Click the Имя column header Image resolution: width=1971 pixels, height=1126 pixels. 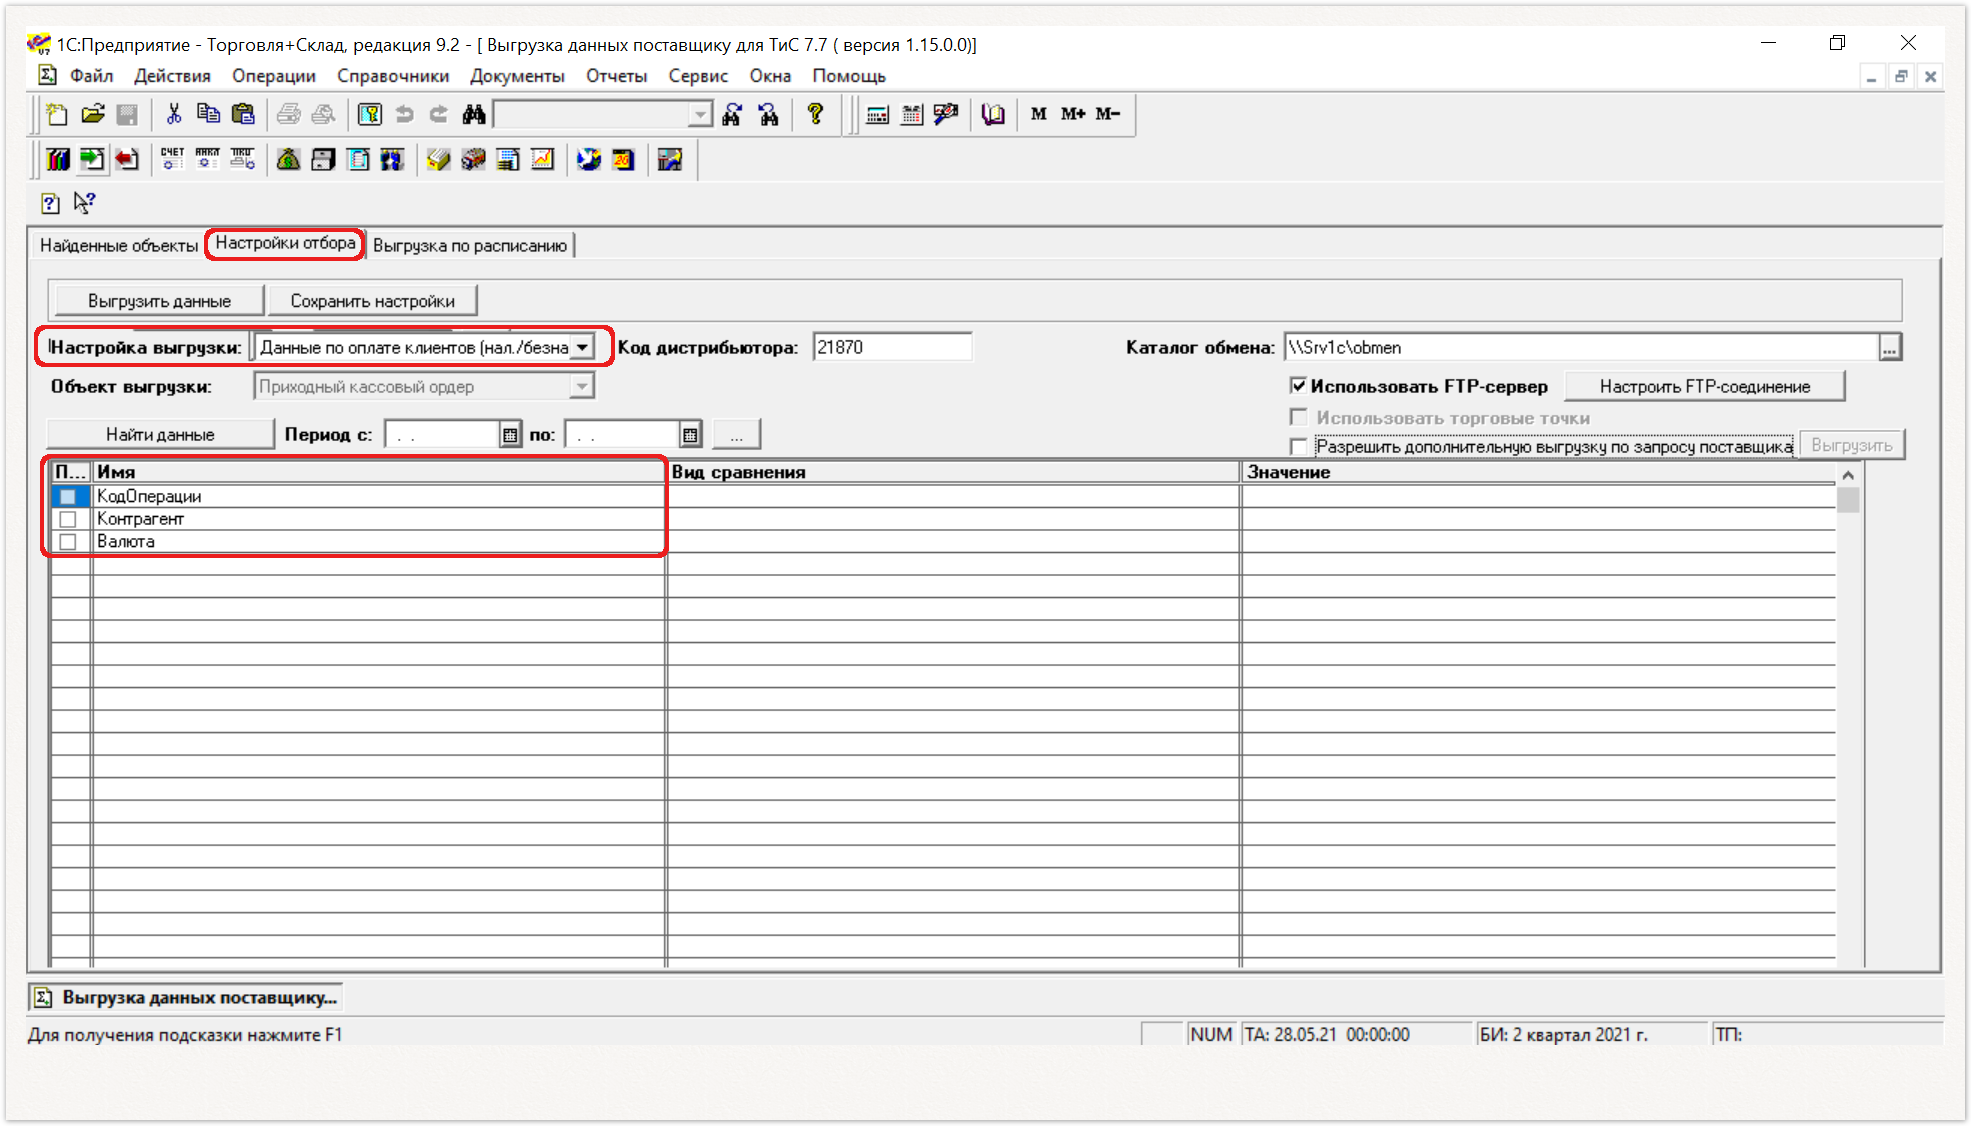point(378,472)
